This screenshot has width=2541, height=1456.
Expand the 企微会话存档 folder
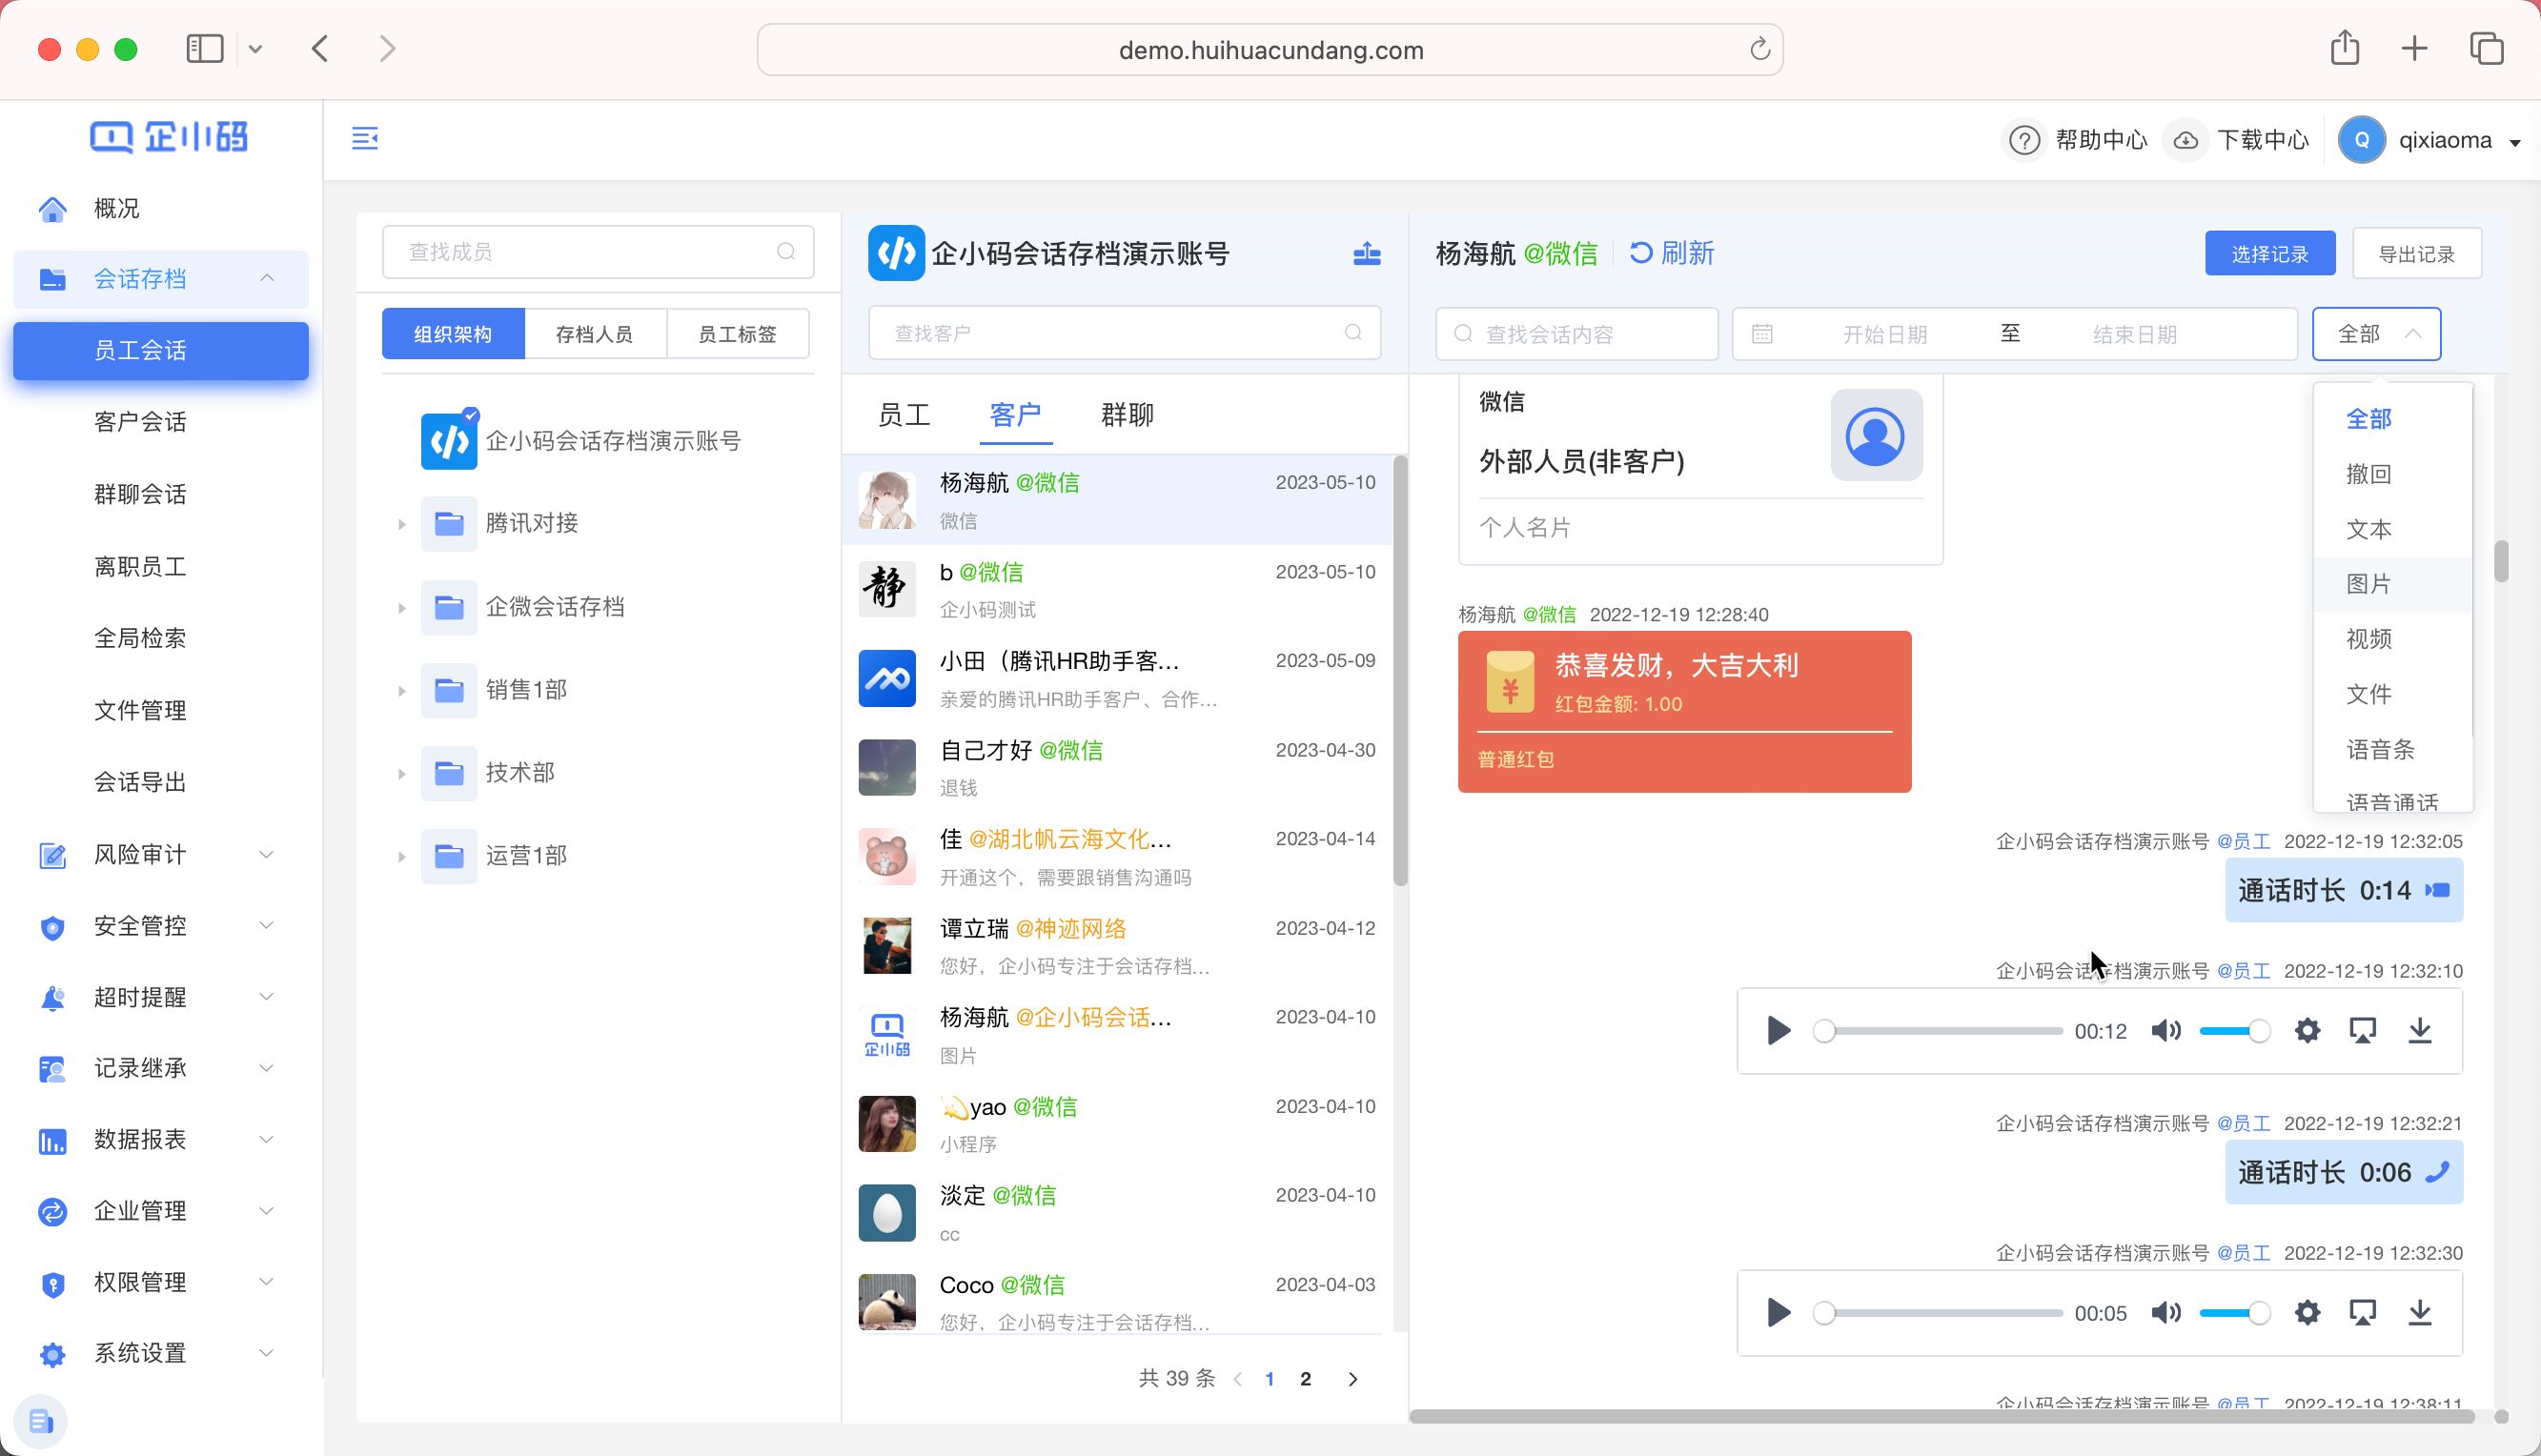[401, 608]
